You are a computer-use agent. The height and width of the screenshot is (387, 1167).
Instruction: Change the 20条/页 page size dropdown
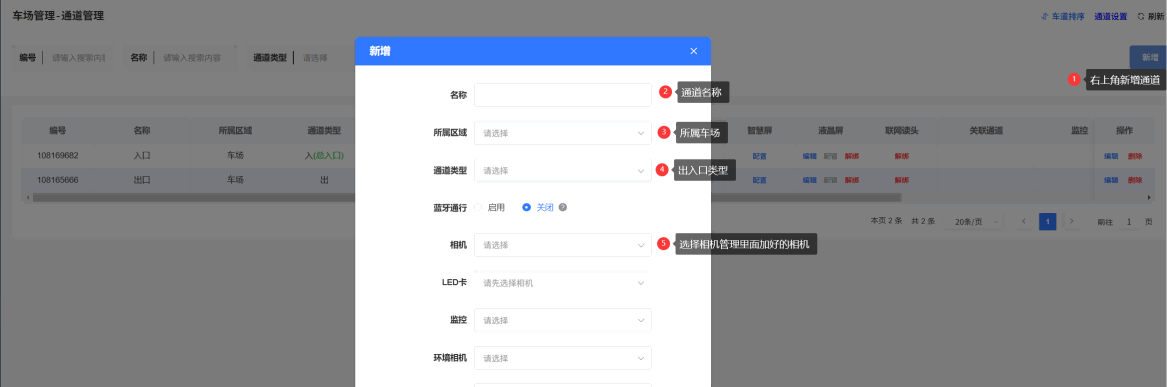click(x=974, y=222)
